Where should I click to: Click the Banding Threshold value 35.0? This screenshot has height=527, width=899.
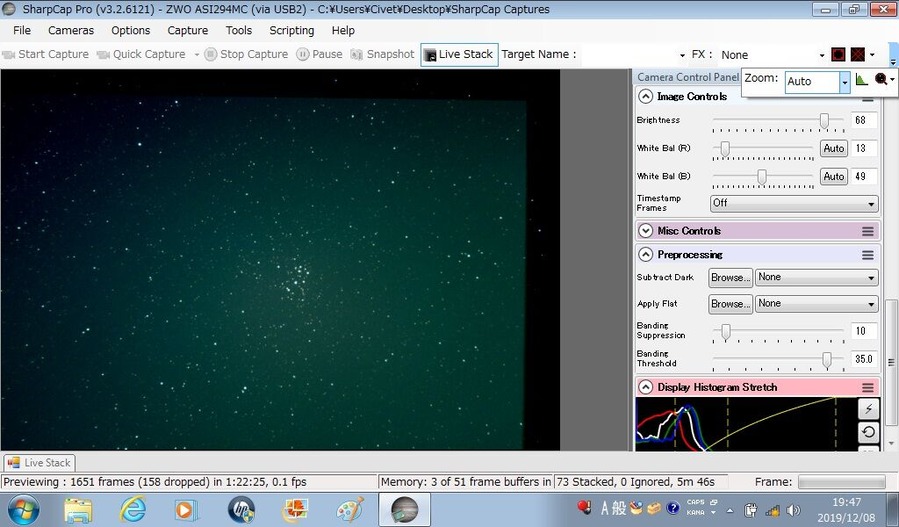pos(864,359)
